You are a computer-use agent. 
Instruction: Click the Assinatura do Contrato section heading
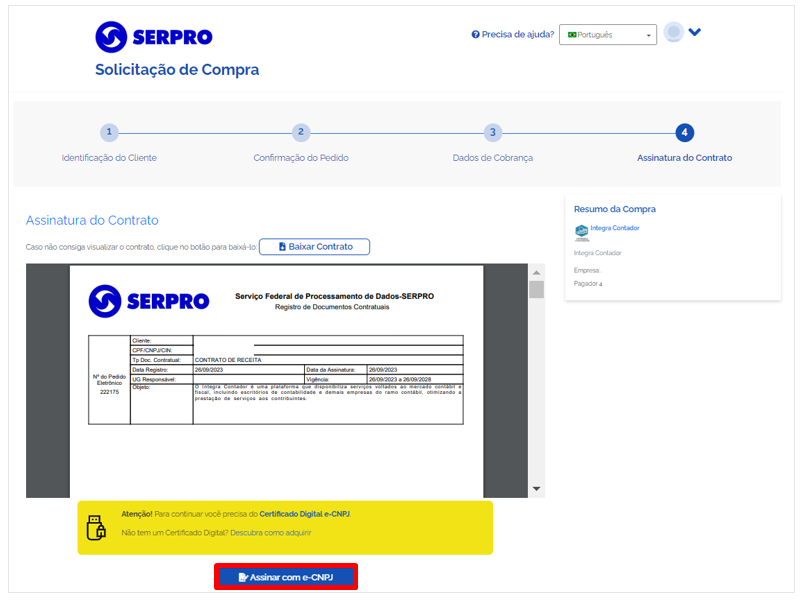[92, 220]
